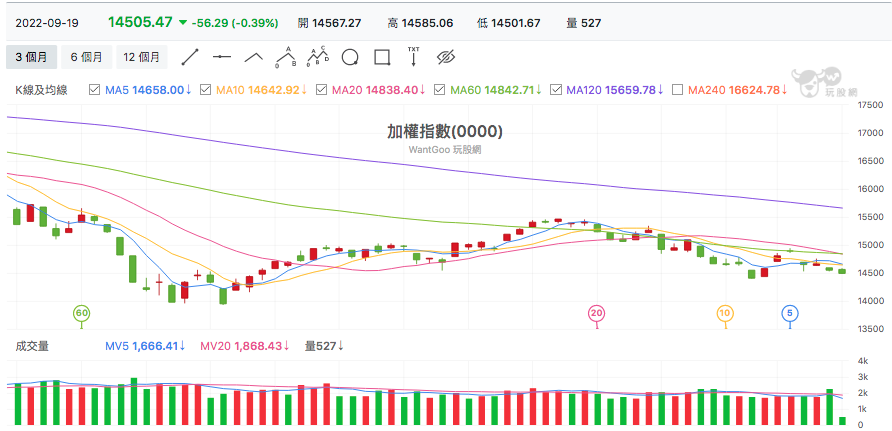The image size is (892, 431).
Task: Select the circle drawing tool
Action: tap(350, 57)
